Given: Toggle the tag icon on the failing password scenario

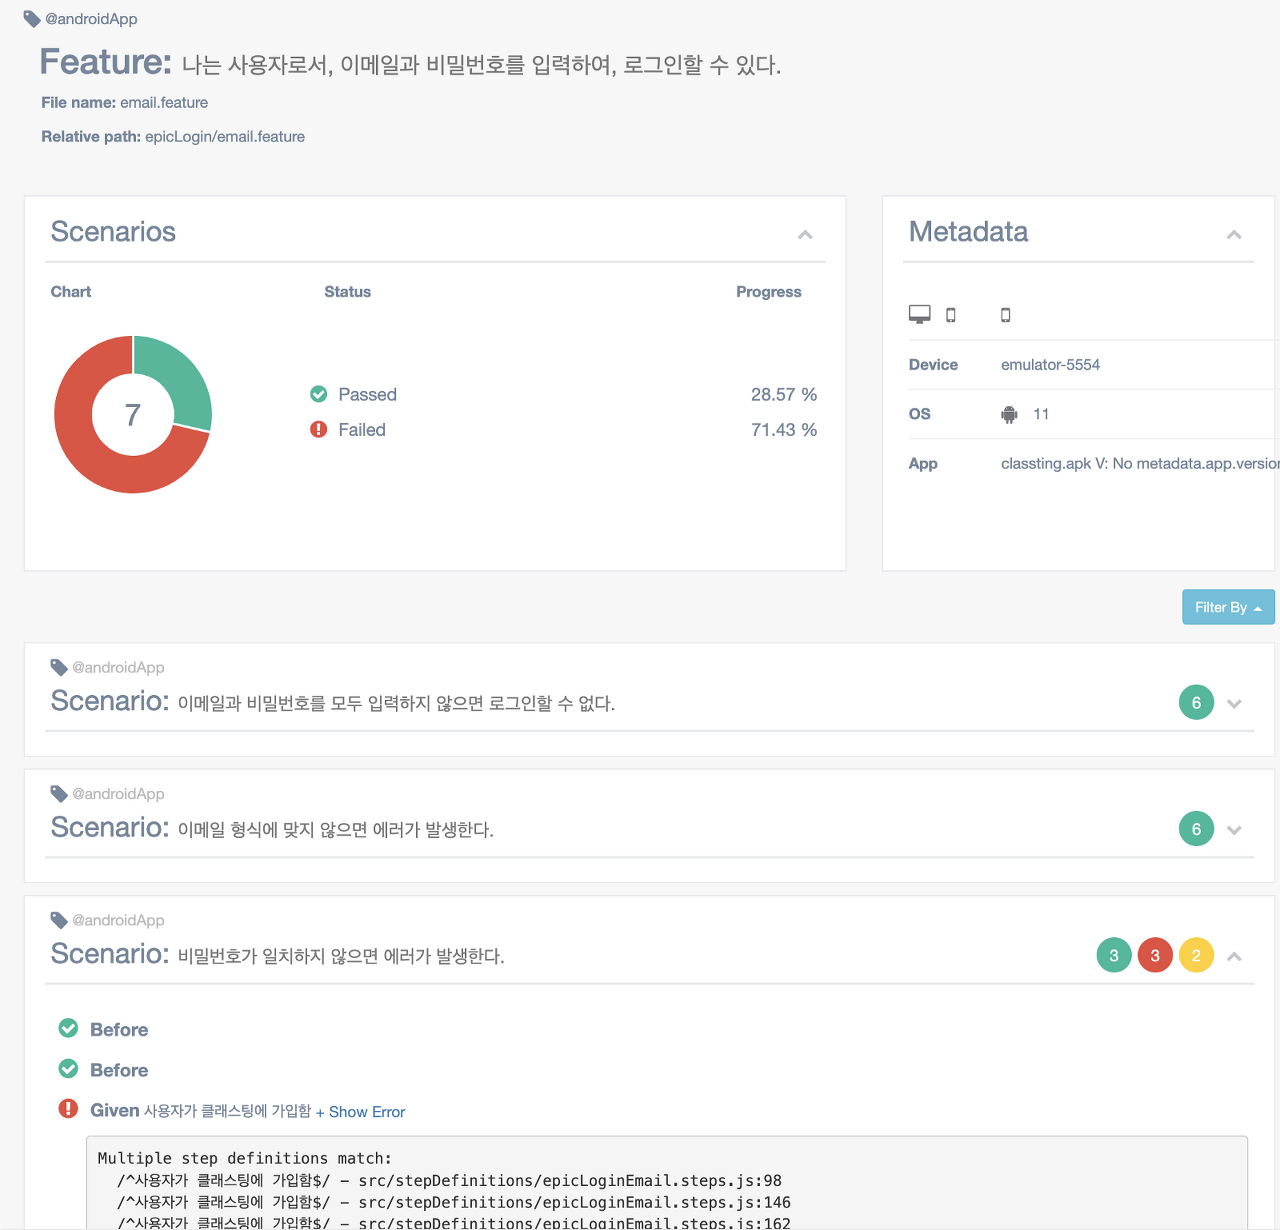Looking at the screenshot, I should click(x=58, y=919).
